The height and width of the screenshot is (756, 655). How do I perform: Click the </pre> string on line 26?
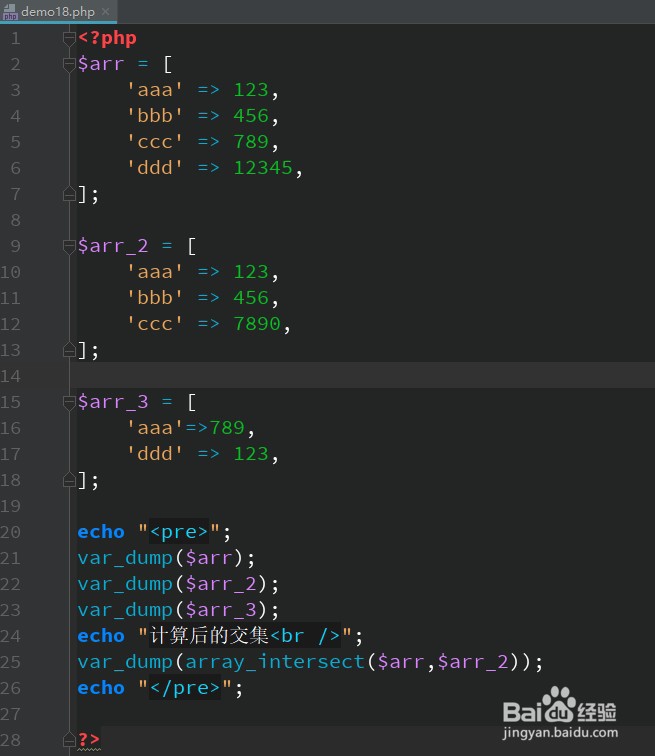pos(185,688)
